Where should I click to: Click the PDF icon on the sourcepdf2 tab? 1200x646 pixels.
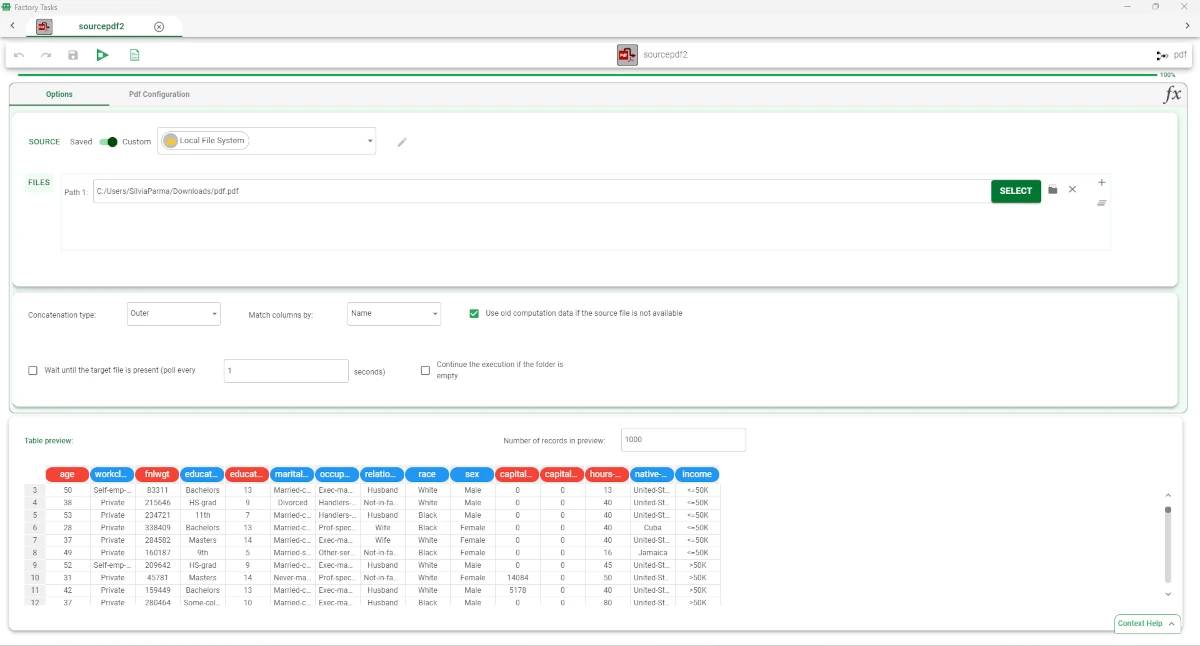[x=44, y=27]
